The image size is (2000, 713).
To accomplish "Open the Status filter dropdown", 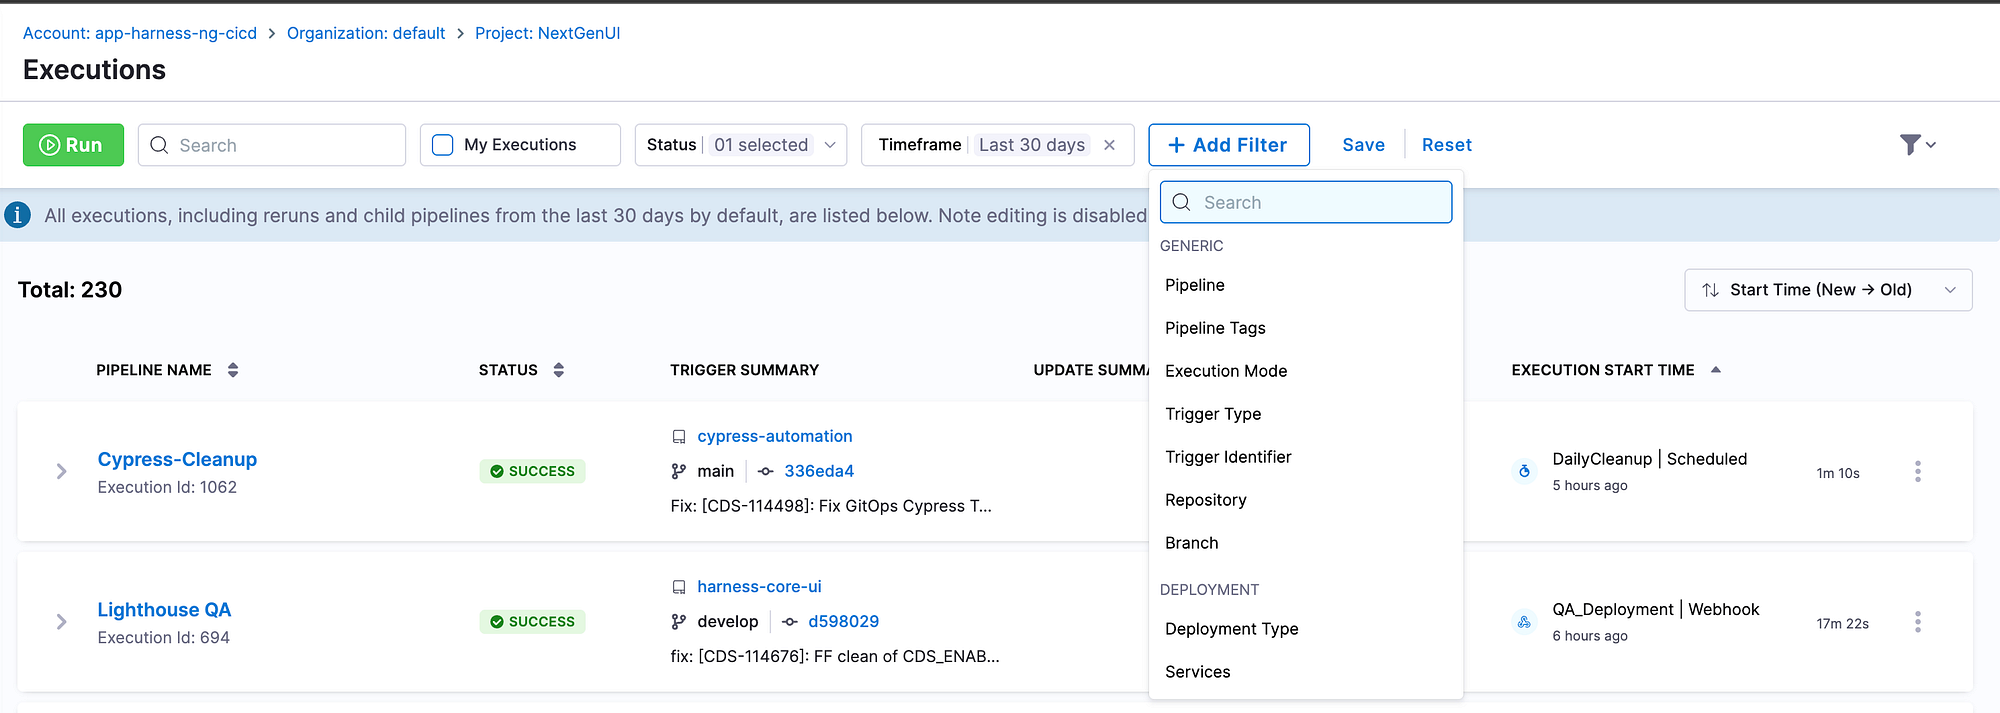I will tap(741, 145).
